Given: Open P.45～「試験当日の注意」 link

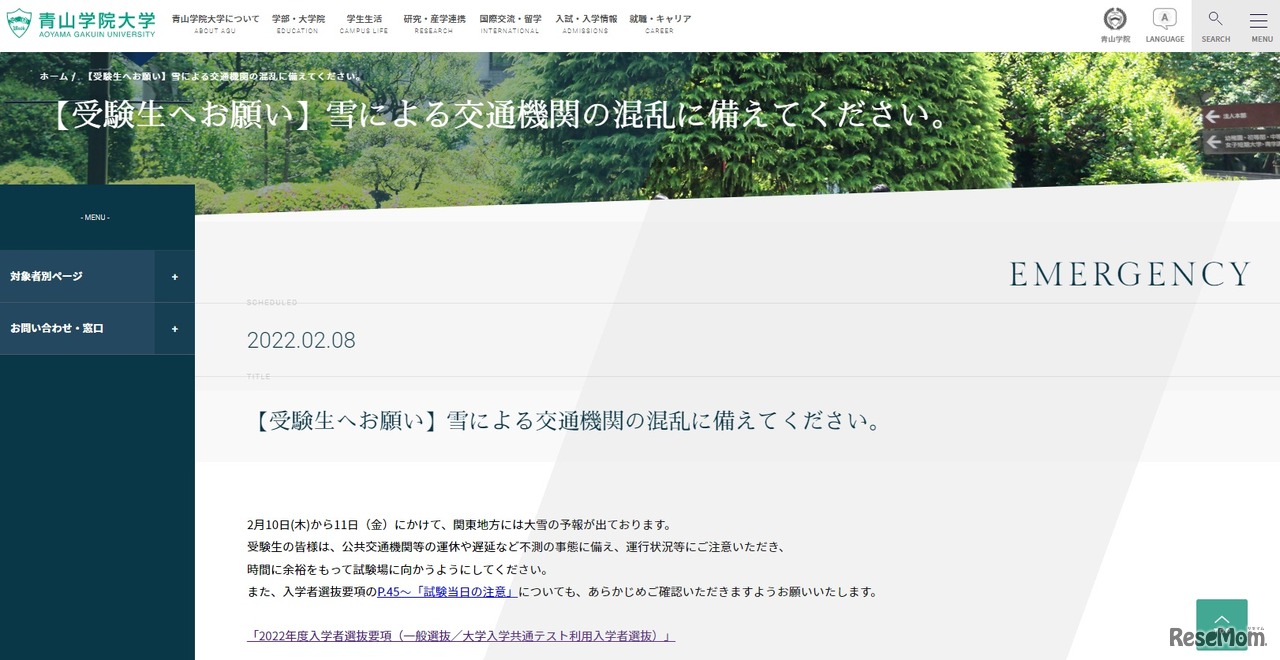Looking at the screenshot, I should [x=446, y=592].
